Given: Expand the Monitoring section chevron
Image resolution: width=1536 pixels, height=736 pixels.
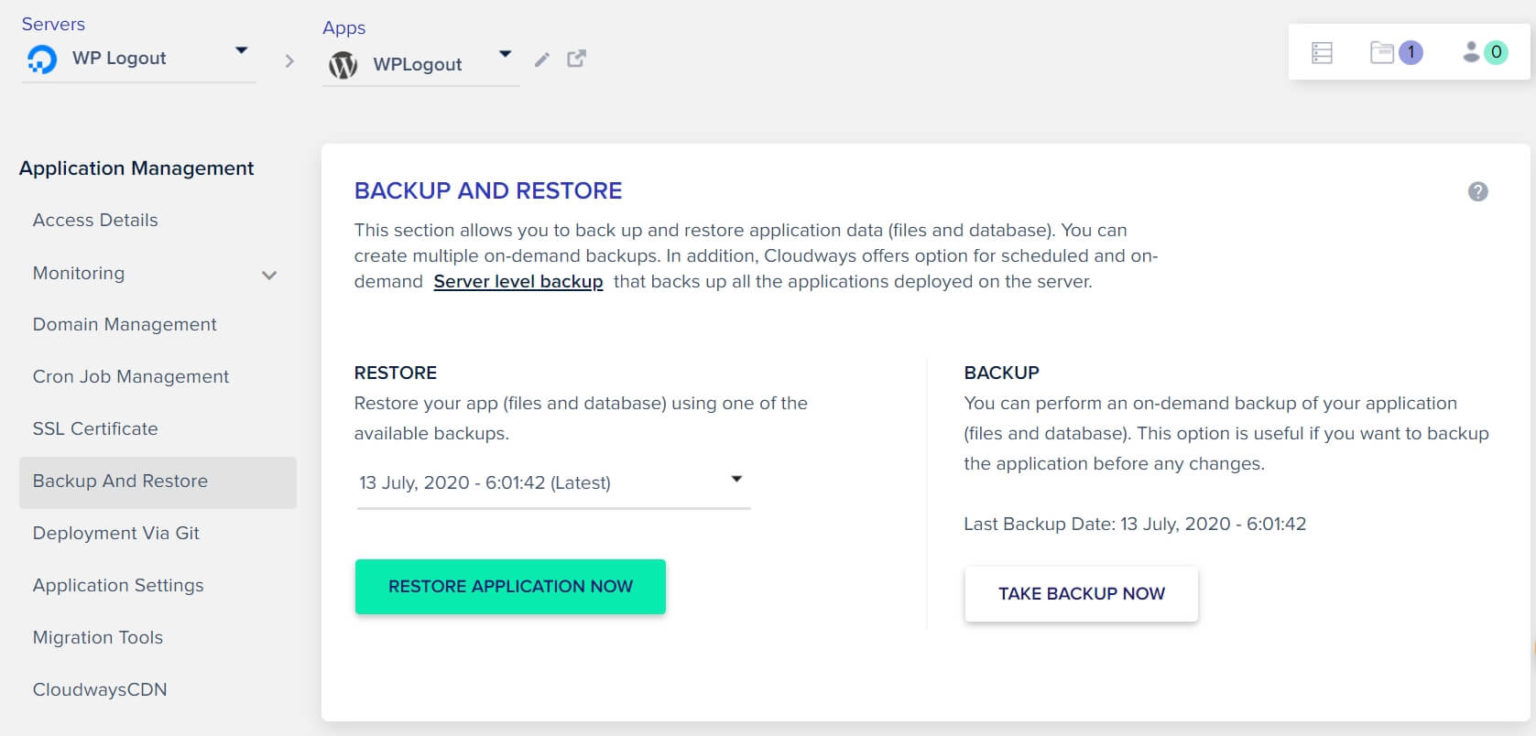Looking at the screenshot, I should [x=268, y=273].
